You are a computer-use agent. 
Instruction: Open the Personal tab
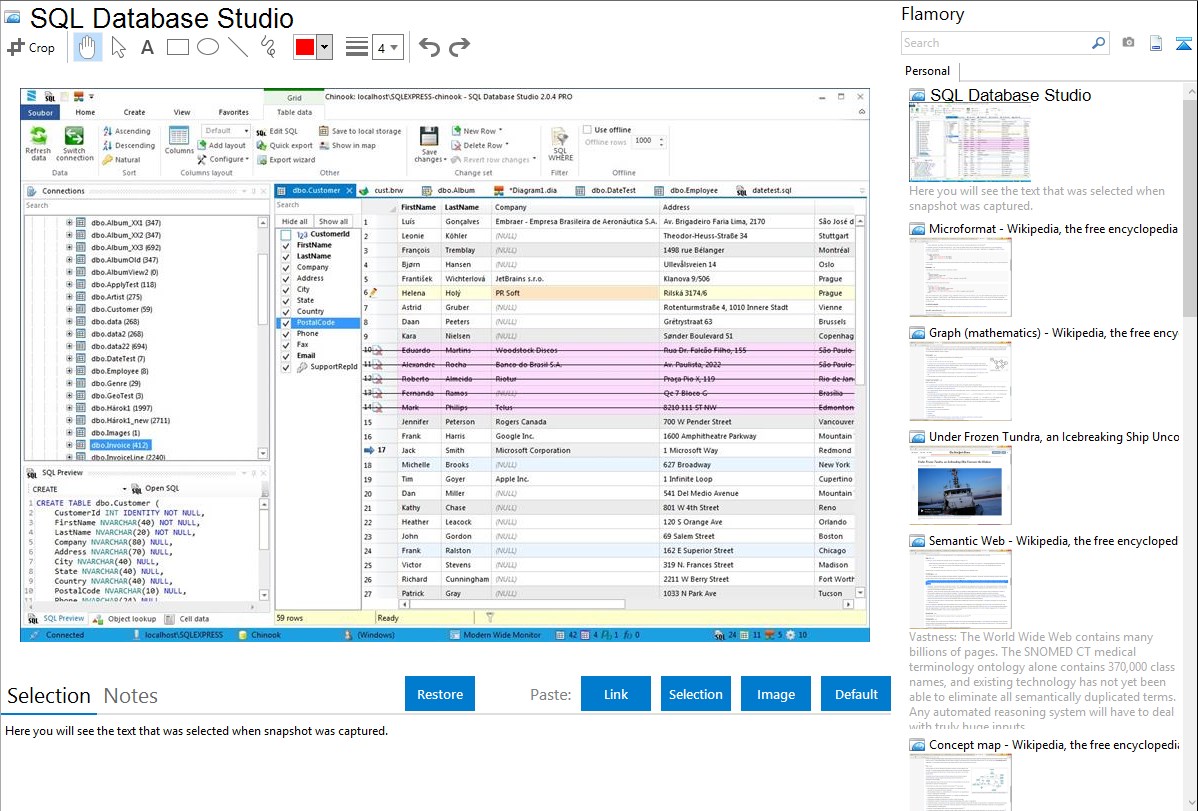[927, 71]
